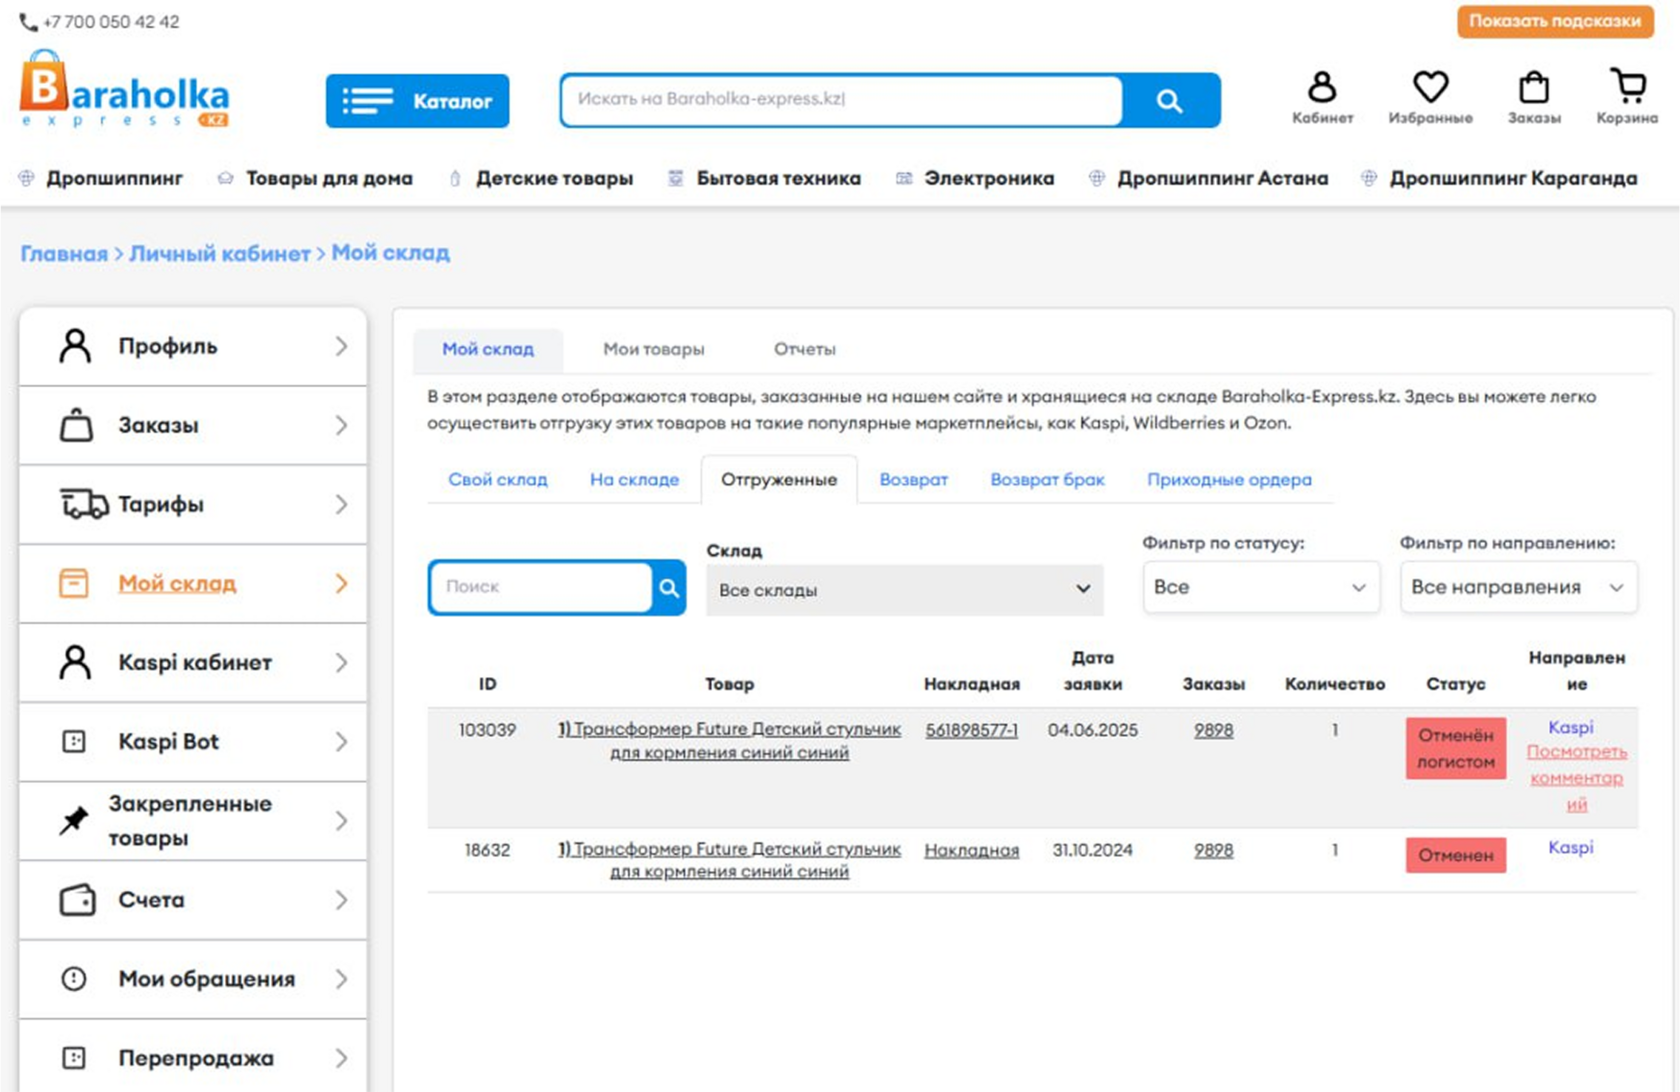The height and width of the screenshot is (1092, 1680).
Task: Click the warehouse search magnifier icon
Action: (x=669, y=588)
